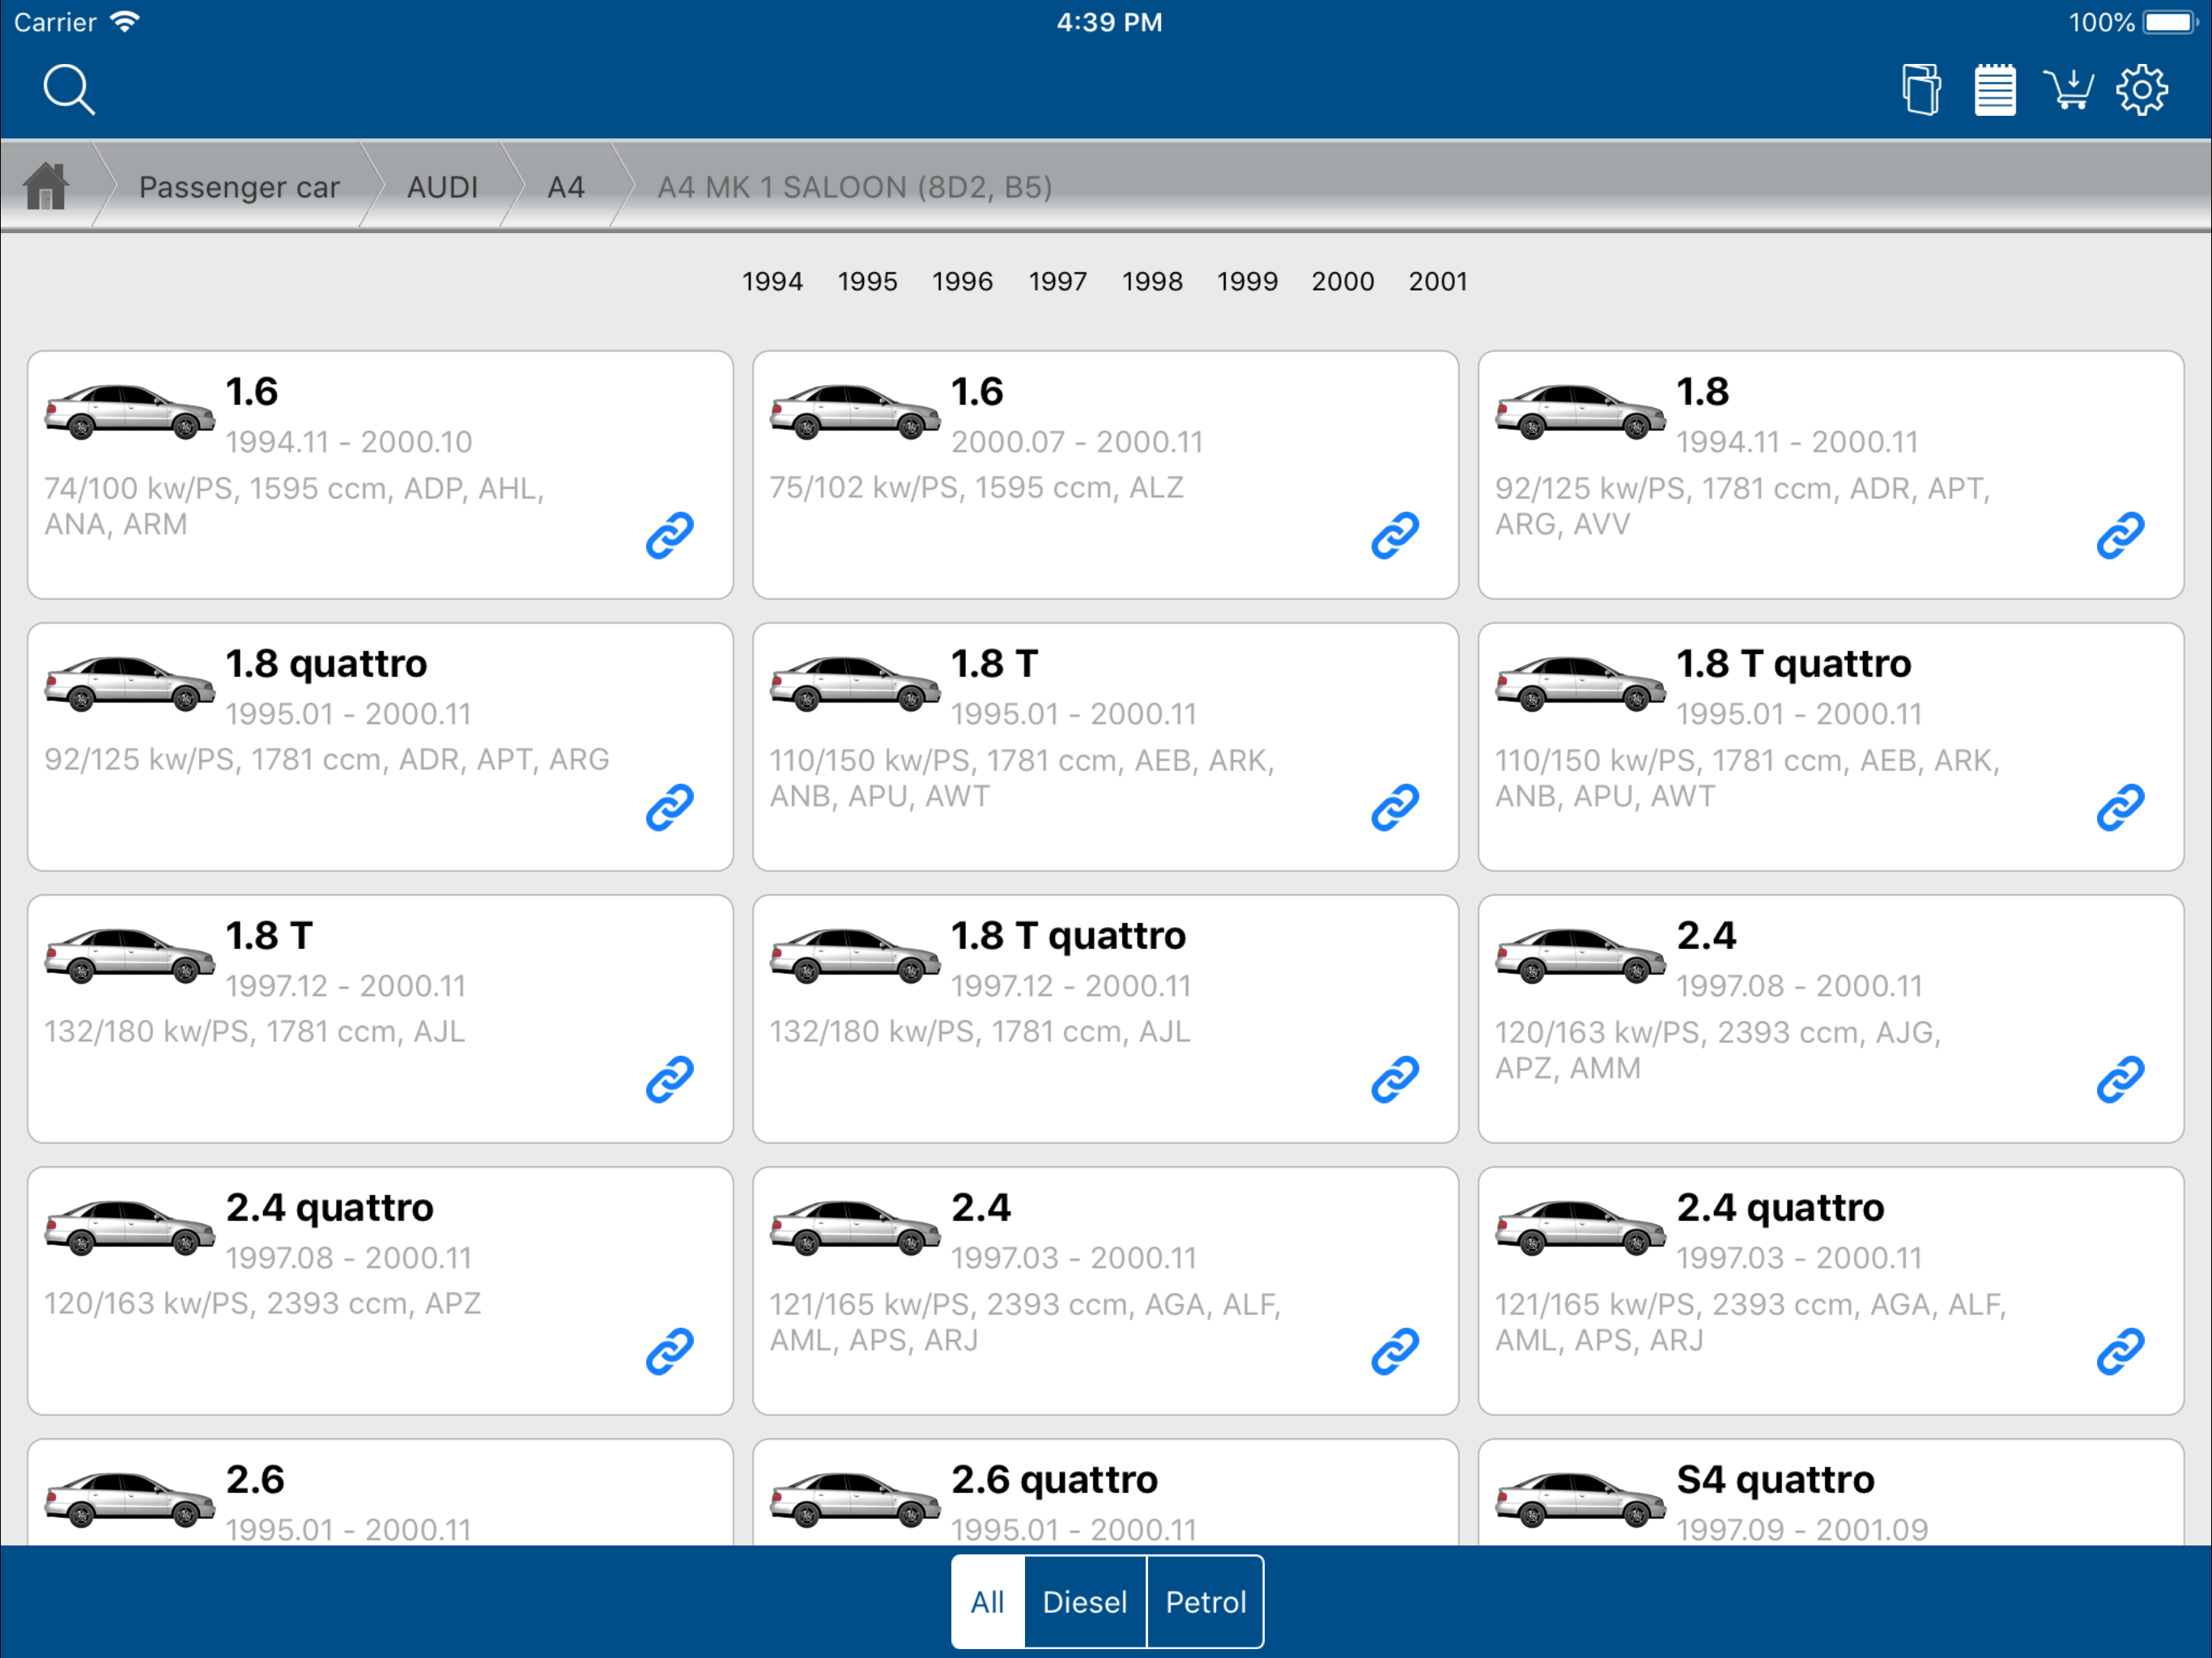The height and width of the screenshot is (1658, 2212).
Task: Open the shopping cart icon
Action: 2068,90
